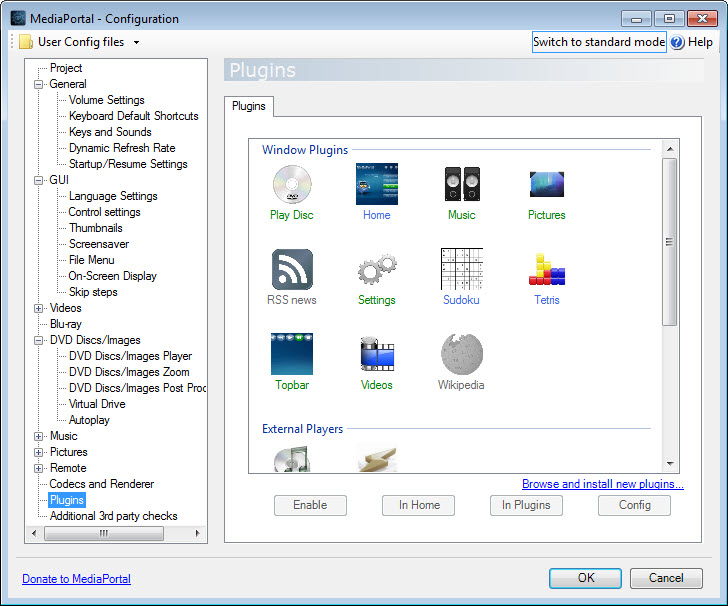This screenshot has width=728, height=606.
Task: Open the User Config files dropdown arrow
Action: 136,42
